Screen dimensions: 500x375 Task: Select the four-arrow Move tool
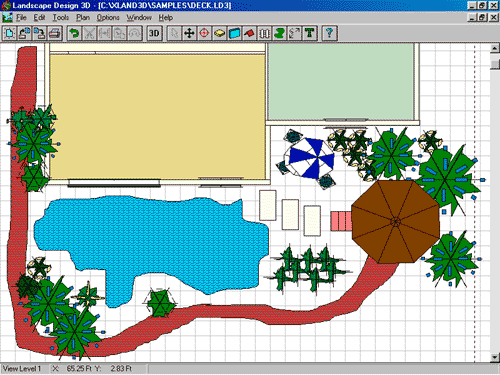[x=189, y=33]
